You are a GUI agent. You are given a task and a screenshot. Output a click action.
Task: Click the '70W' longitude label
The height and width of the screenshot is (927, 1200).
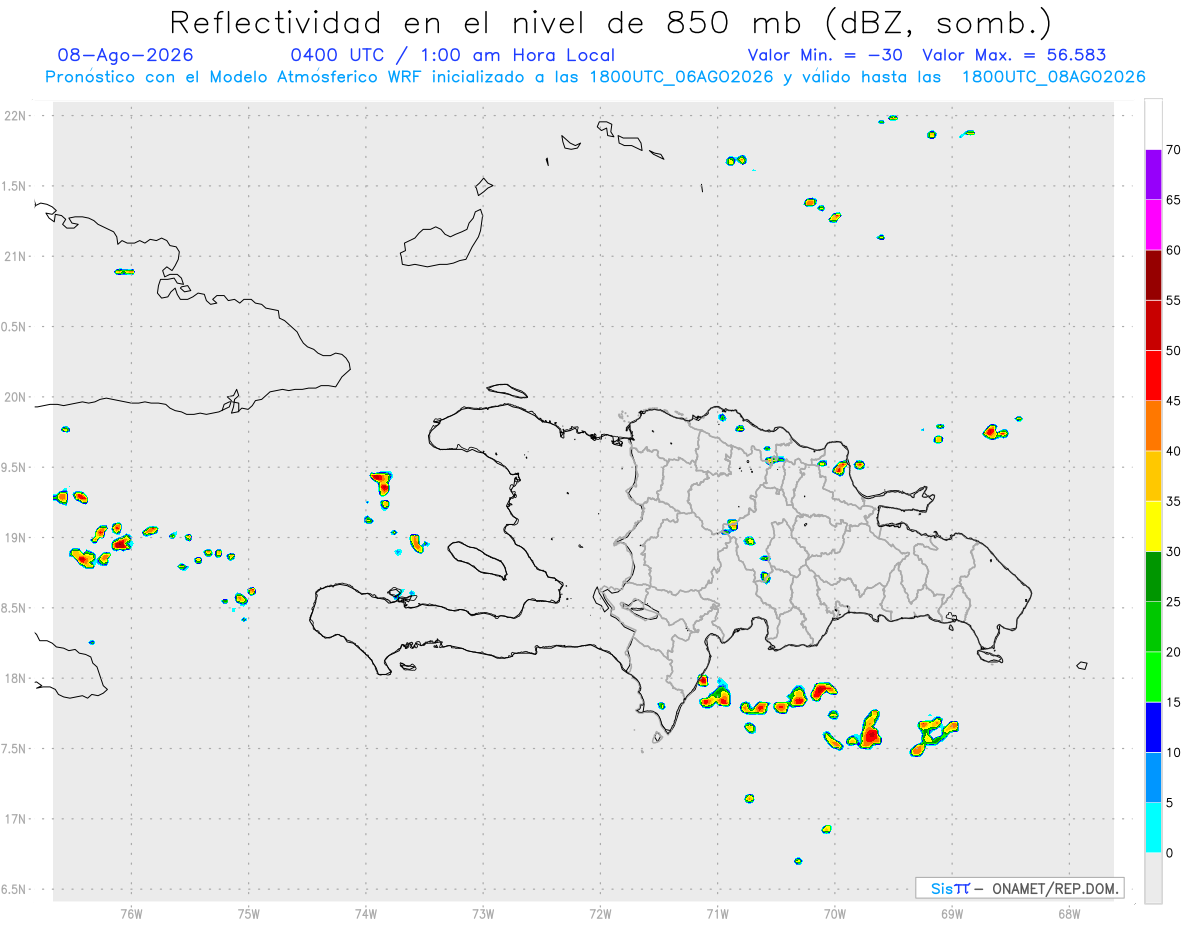pos(835,913)
